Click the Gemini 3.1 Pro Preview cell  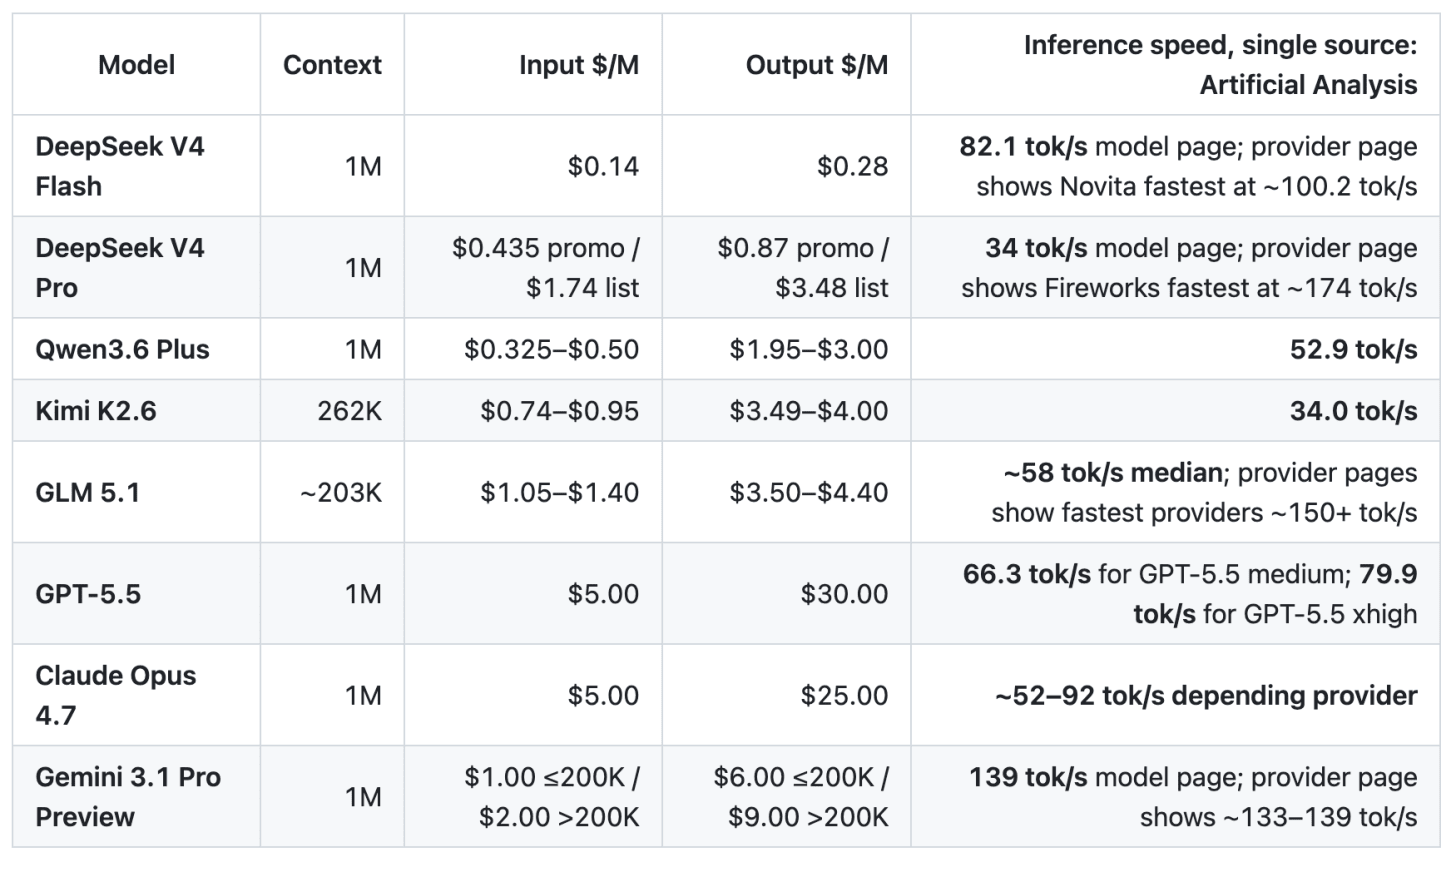(x=136, y=797)
